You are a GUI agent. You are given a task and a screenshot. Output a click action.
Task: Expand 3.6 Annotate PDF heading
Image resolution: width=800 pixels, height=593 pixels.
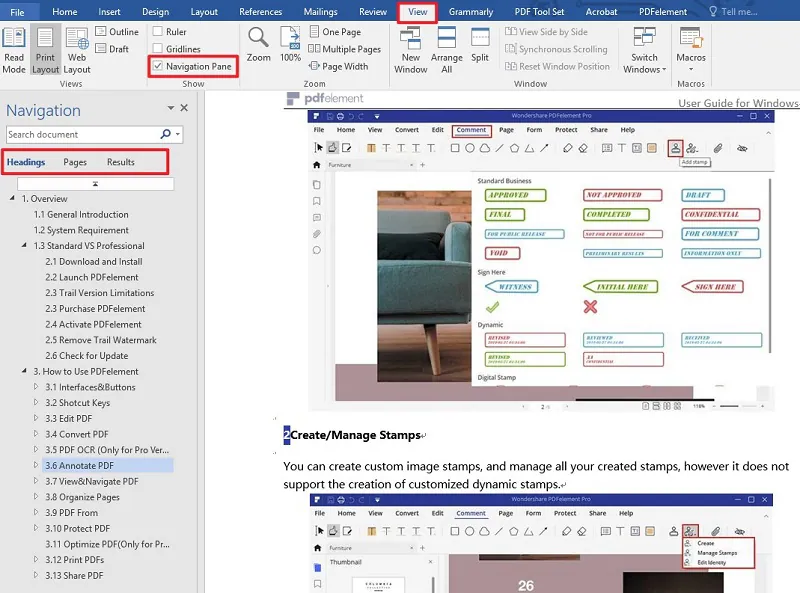pos(36,465)
